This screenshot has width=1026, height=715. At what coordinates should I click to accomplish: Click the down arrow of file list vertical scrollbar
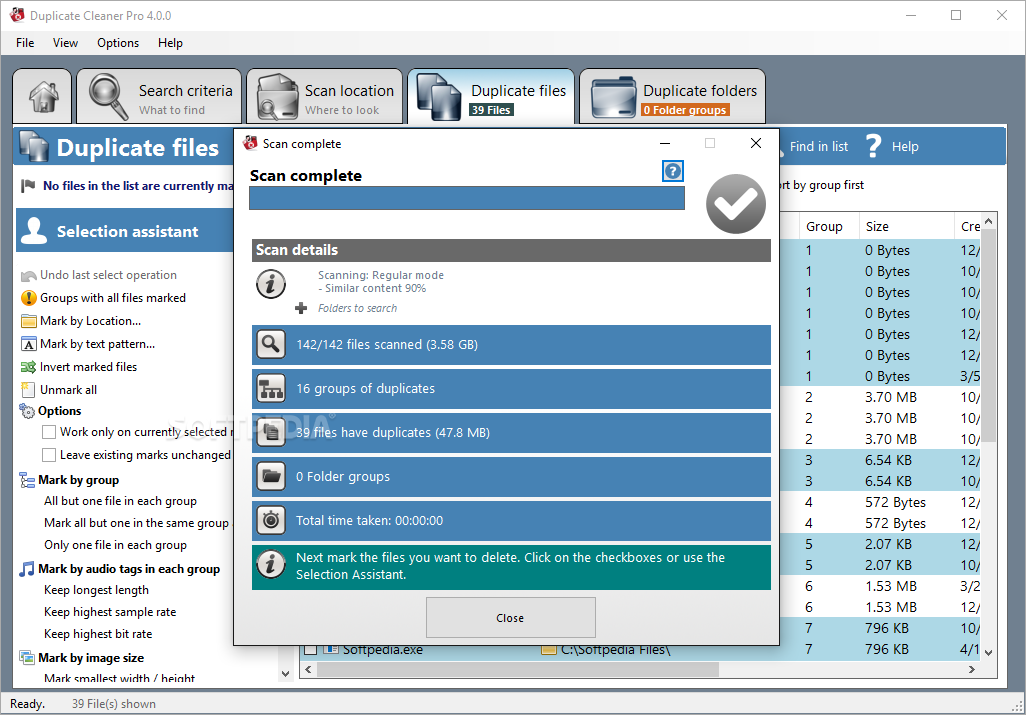[x=989, y=652]
